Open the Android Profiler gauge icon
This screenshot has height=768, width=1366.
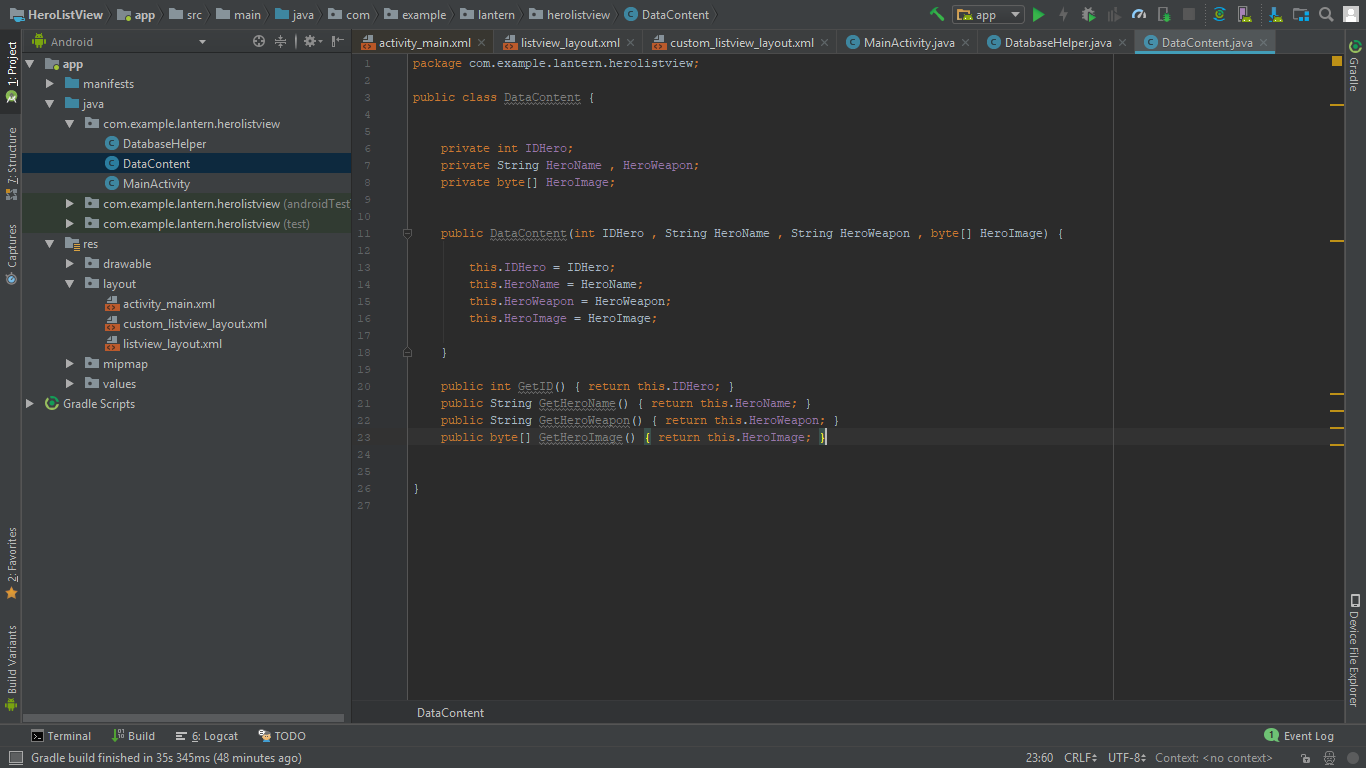[x=1138, y=14]
